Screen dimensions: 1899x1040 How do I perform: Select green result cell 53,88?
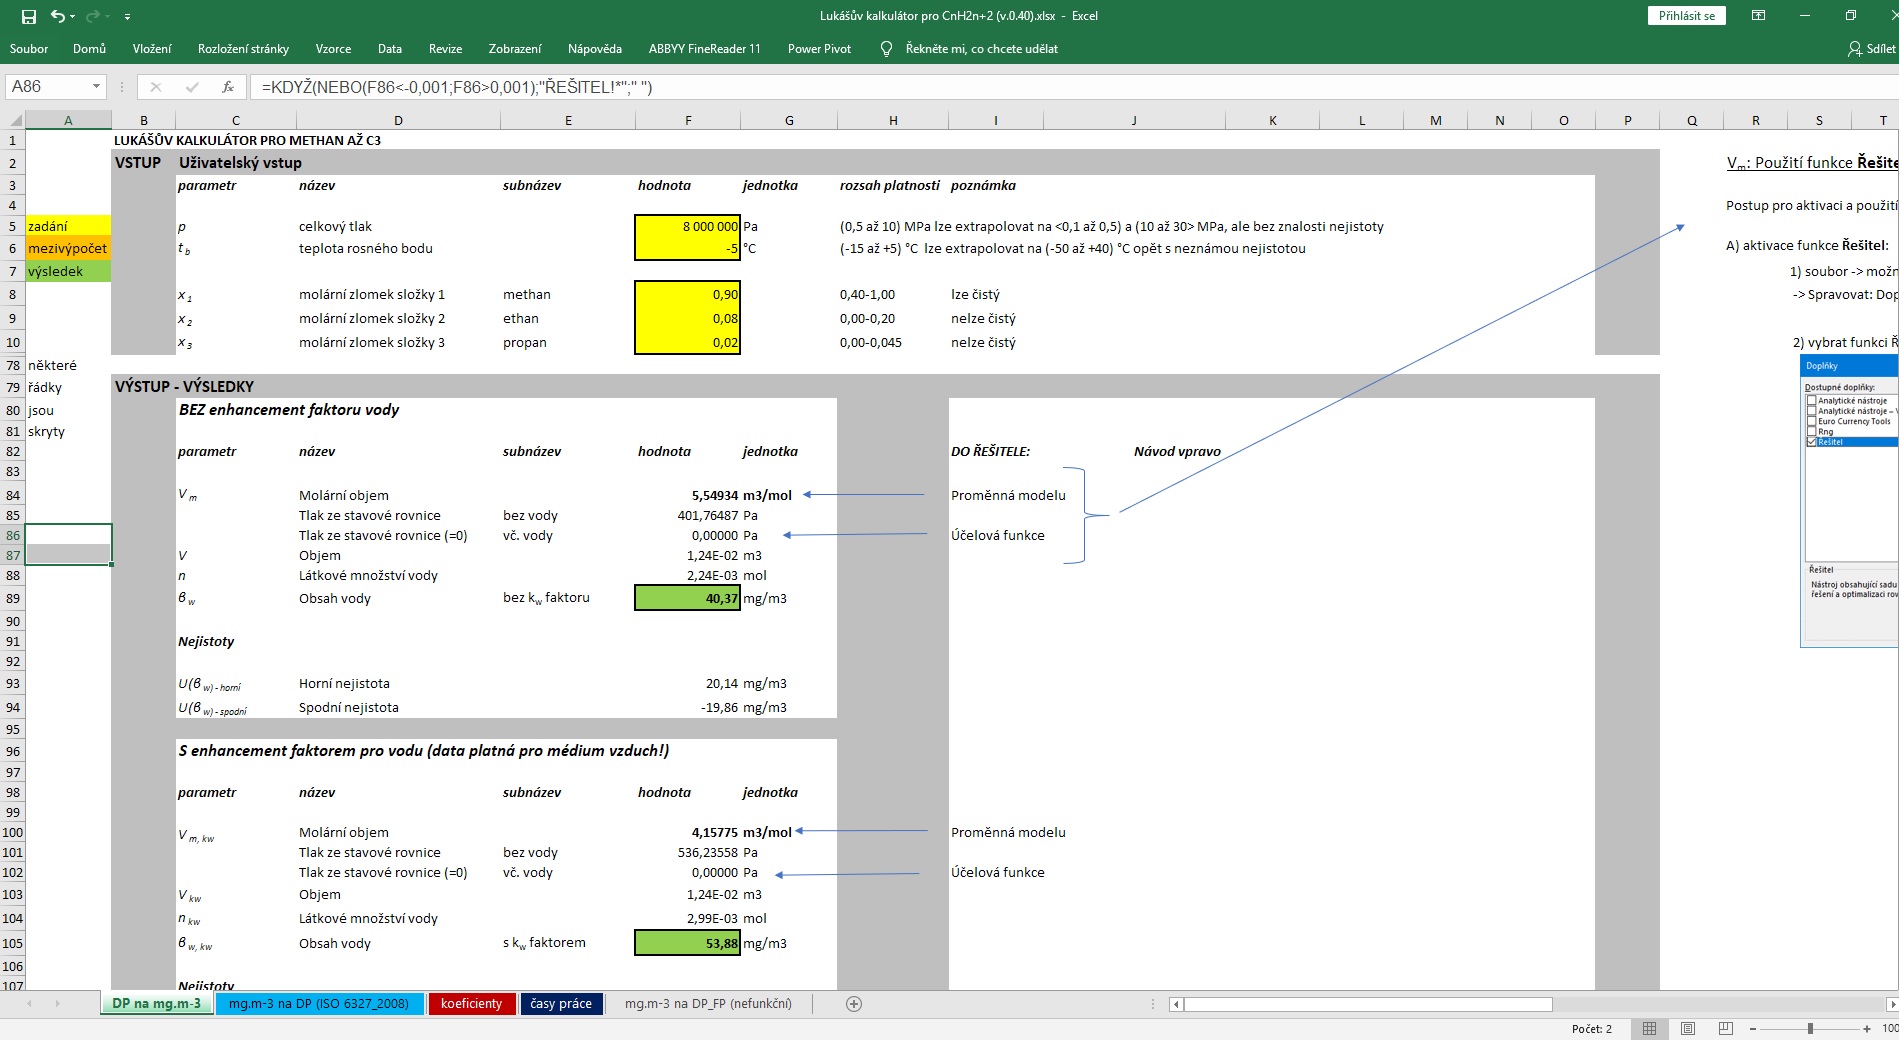[687, 943]
